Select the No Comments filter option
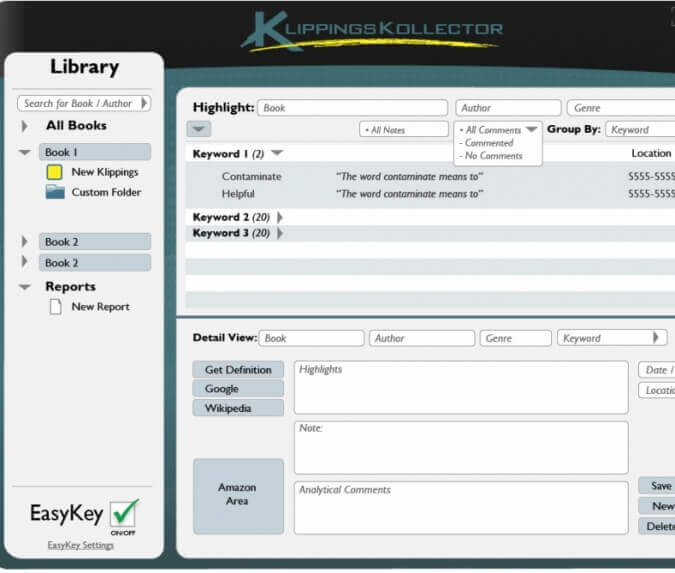Viewport: 675px width, 573px height. click(493, 156)
